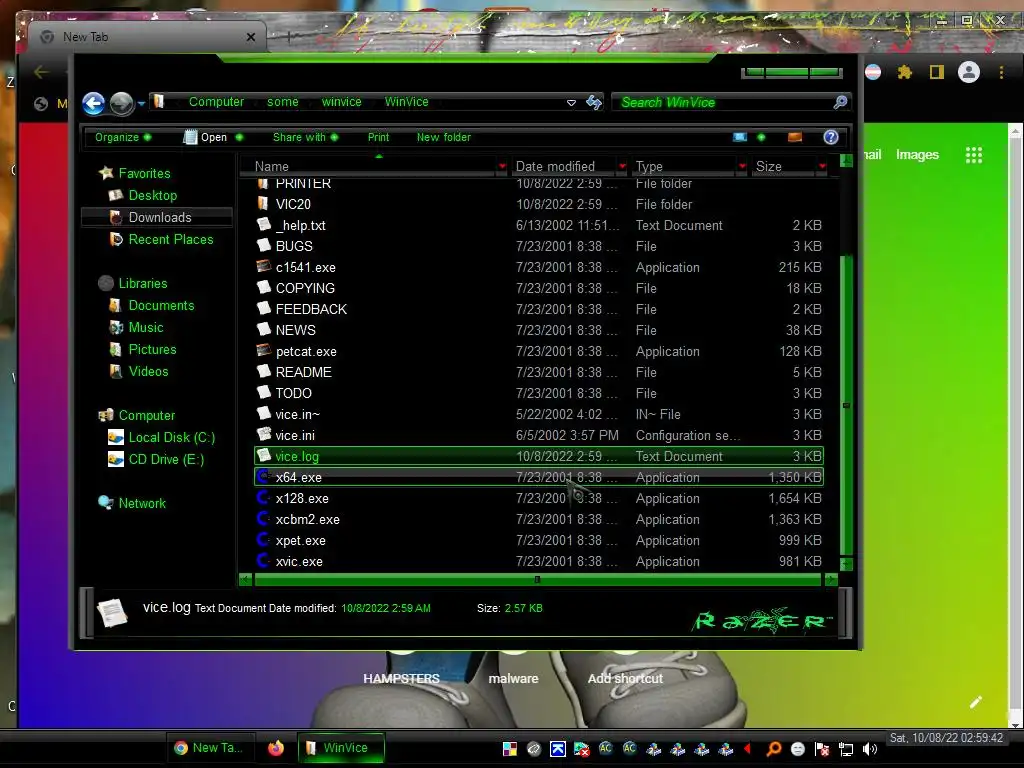Screen dimensions: 1024x768
Task: Click the Chrome profile avatar icon
Action: (x=968, y=72)
